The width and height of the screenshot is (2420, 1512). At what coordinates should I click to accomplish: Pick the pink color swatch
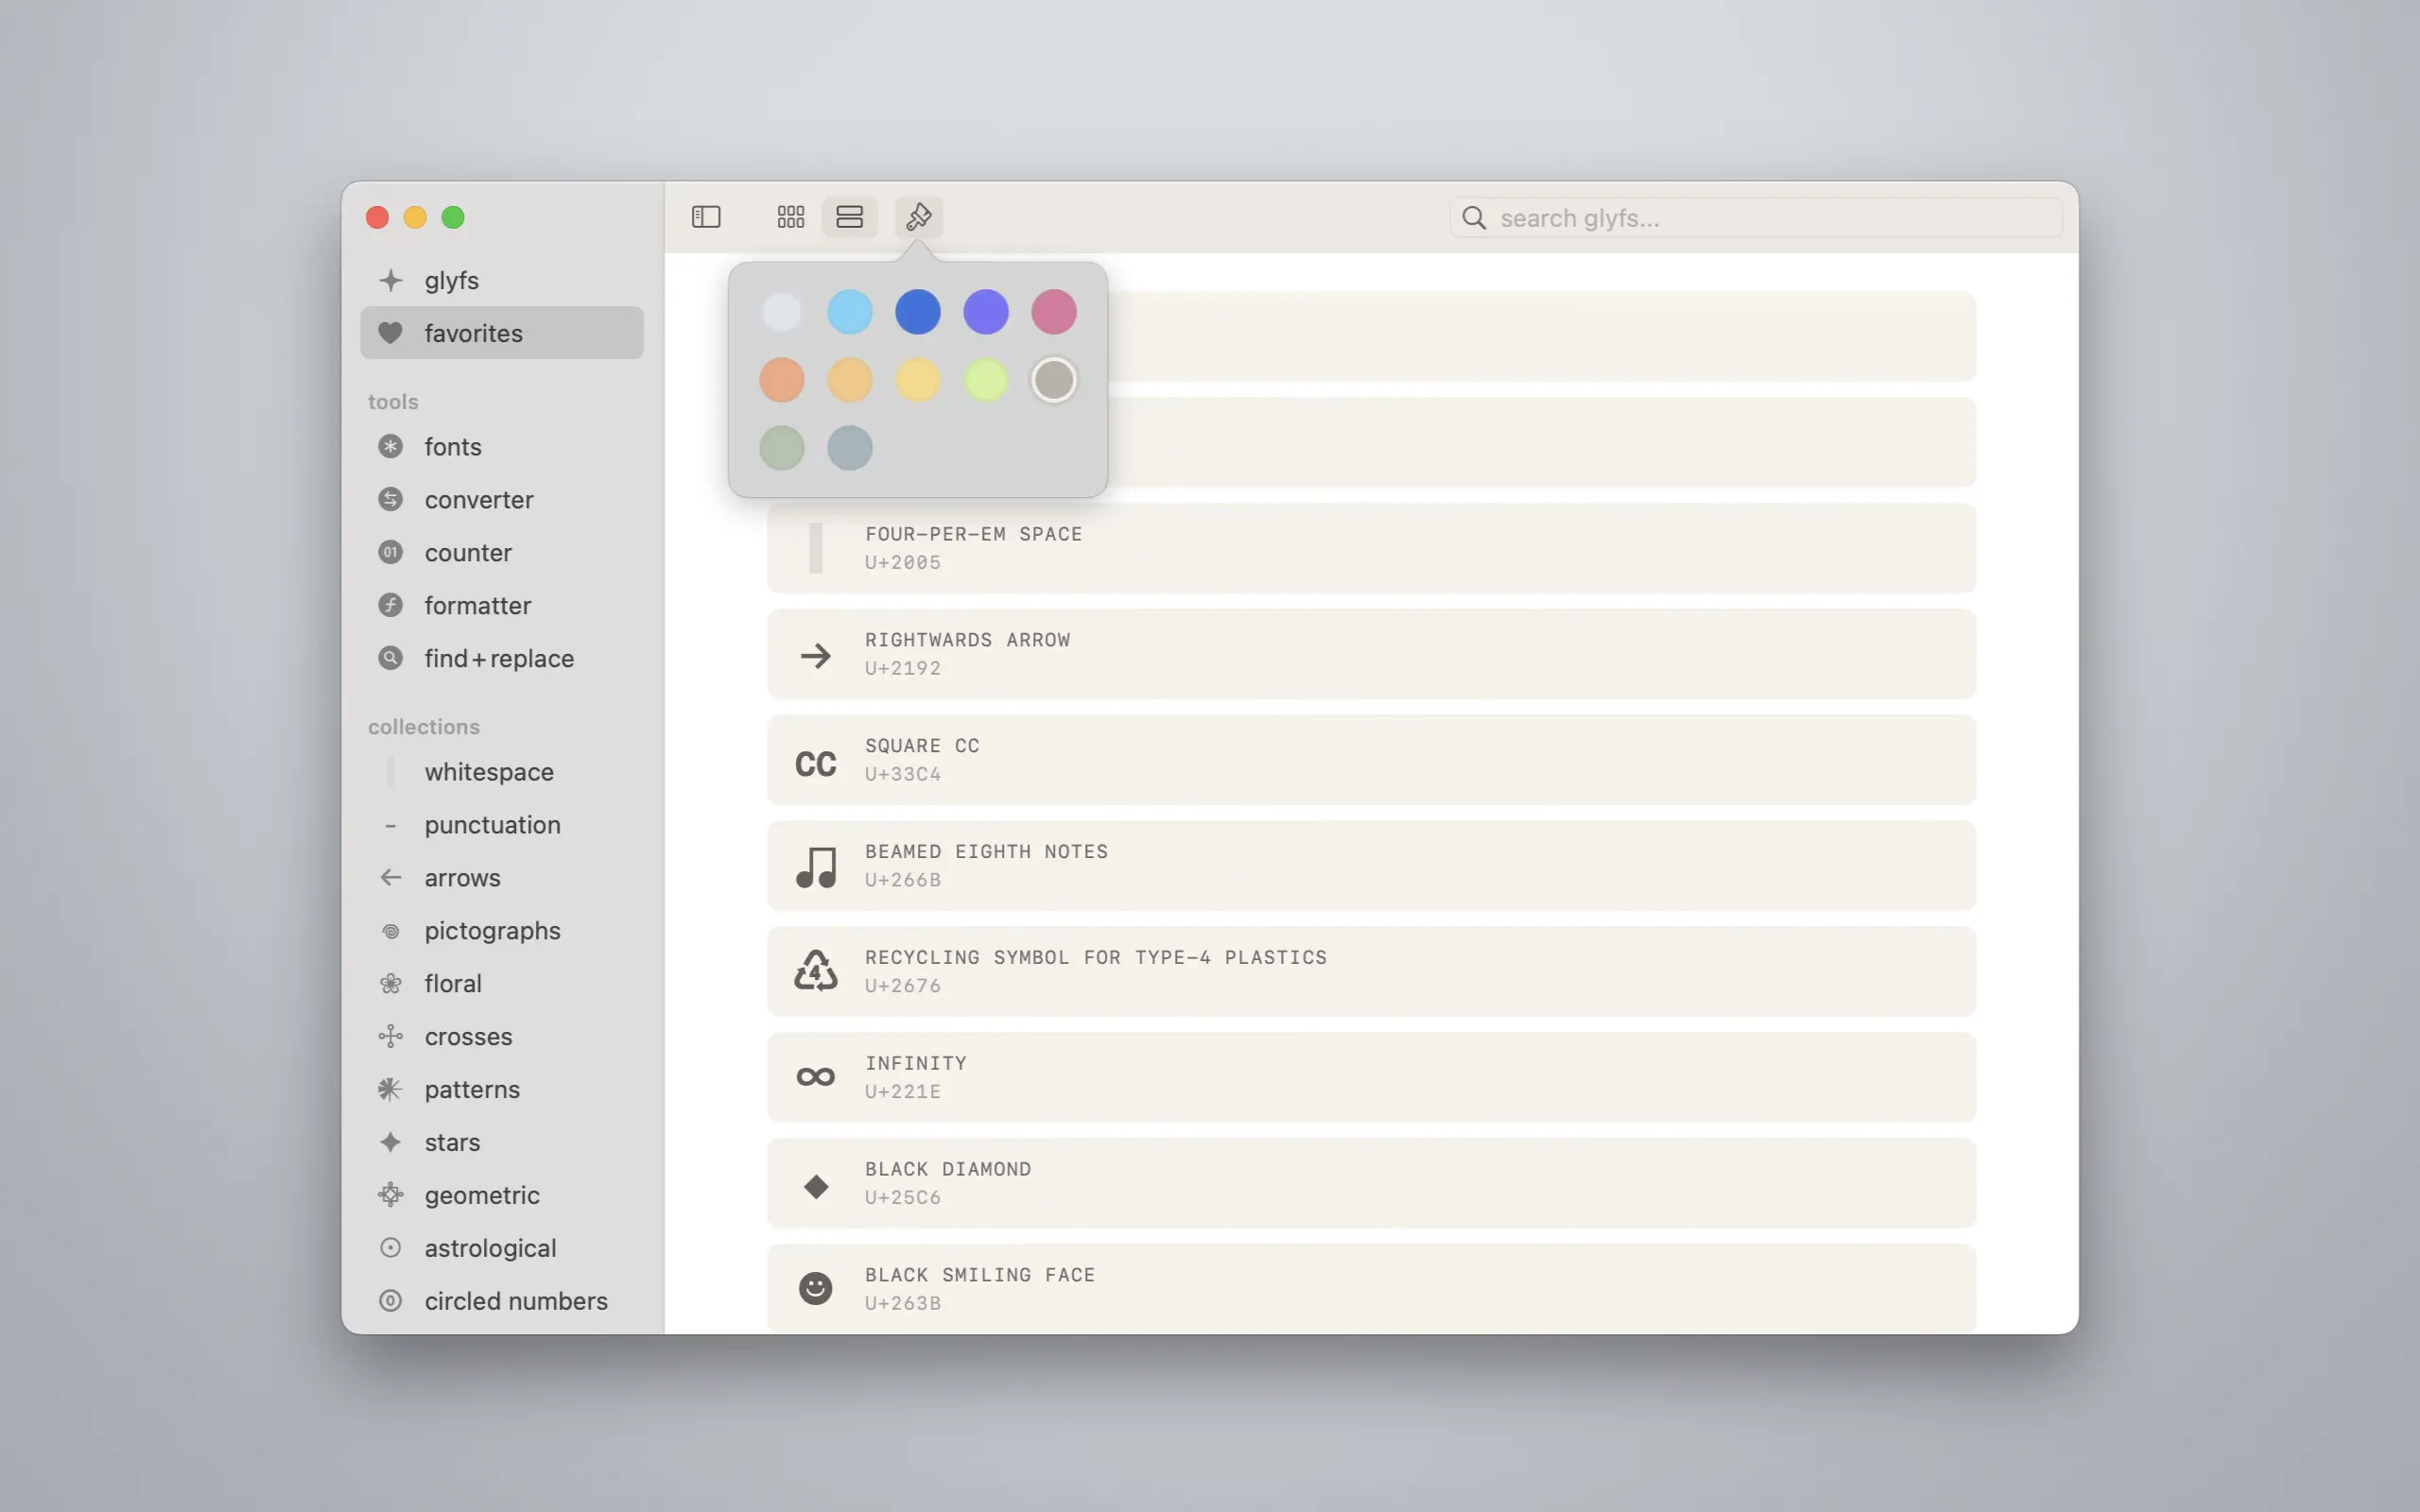[1053, 312]
